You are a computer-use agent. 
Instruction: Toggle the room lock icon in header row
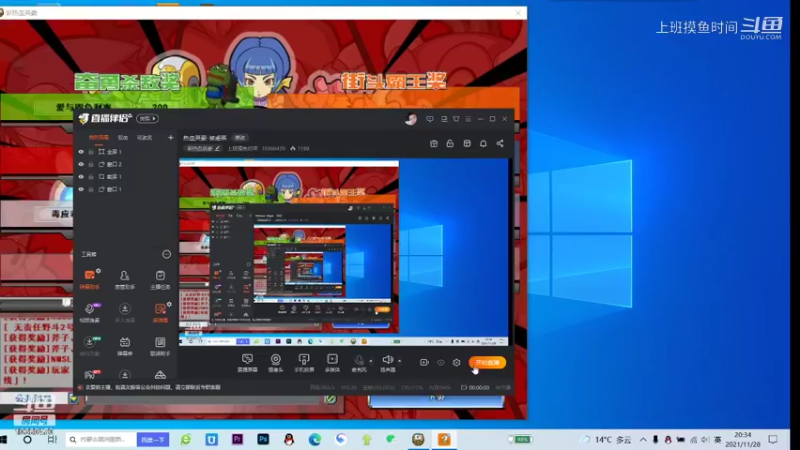[450, 144]
